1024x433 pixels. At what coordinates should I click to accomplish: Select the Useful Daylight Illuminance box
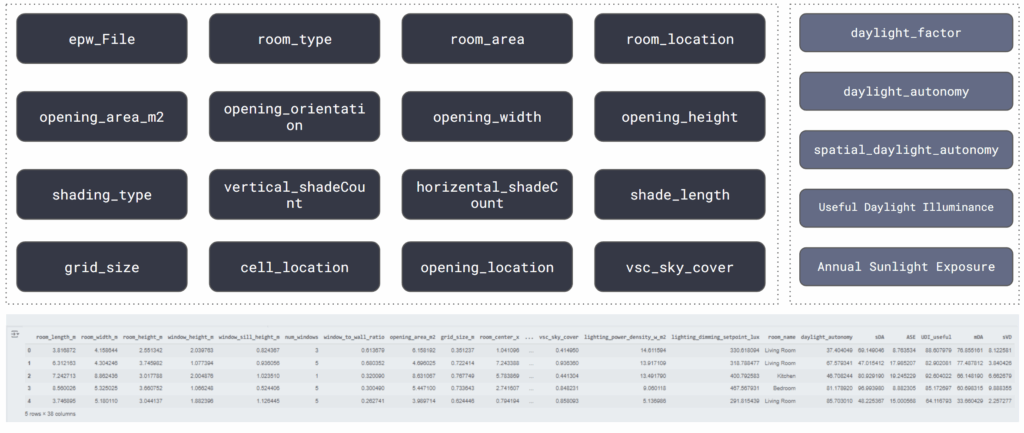pyautogui.click(x=906, y=207)
